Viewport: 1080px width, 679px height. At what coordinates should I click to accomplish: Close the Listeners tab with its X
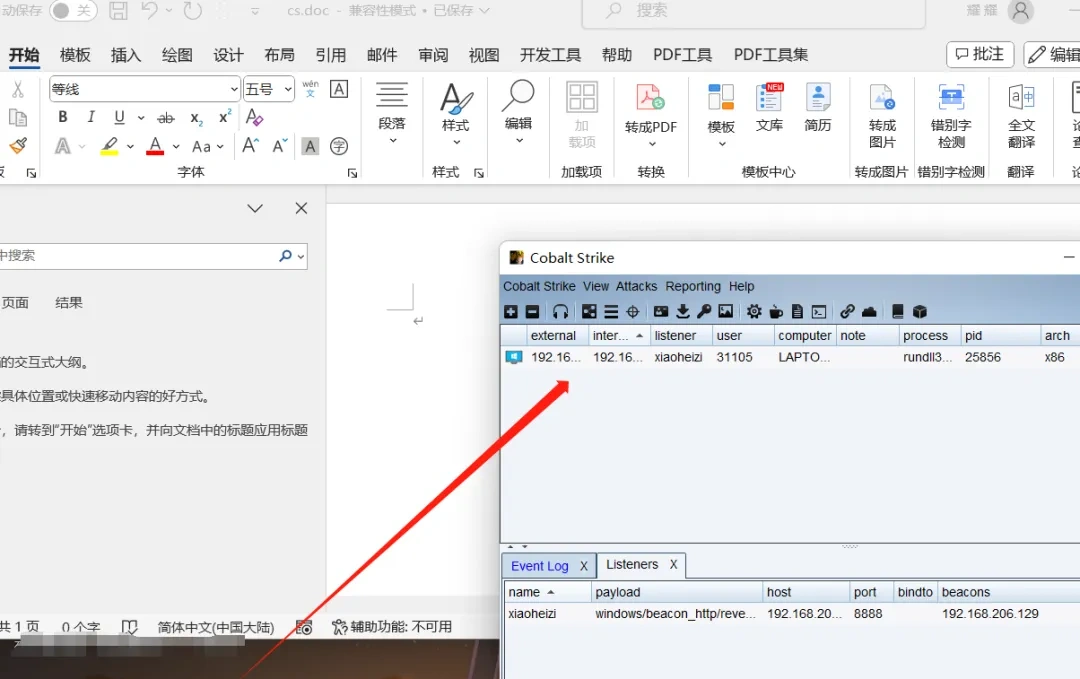(x=674, y=565)
